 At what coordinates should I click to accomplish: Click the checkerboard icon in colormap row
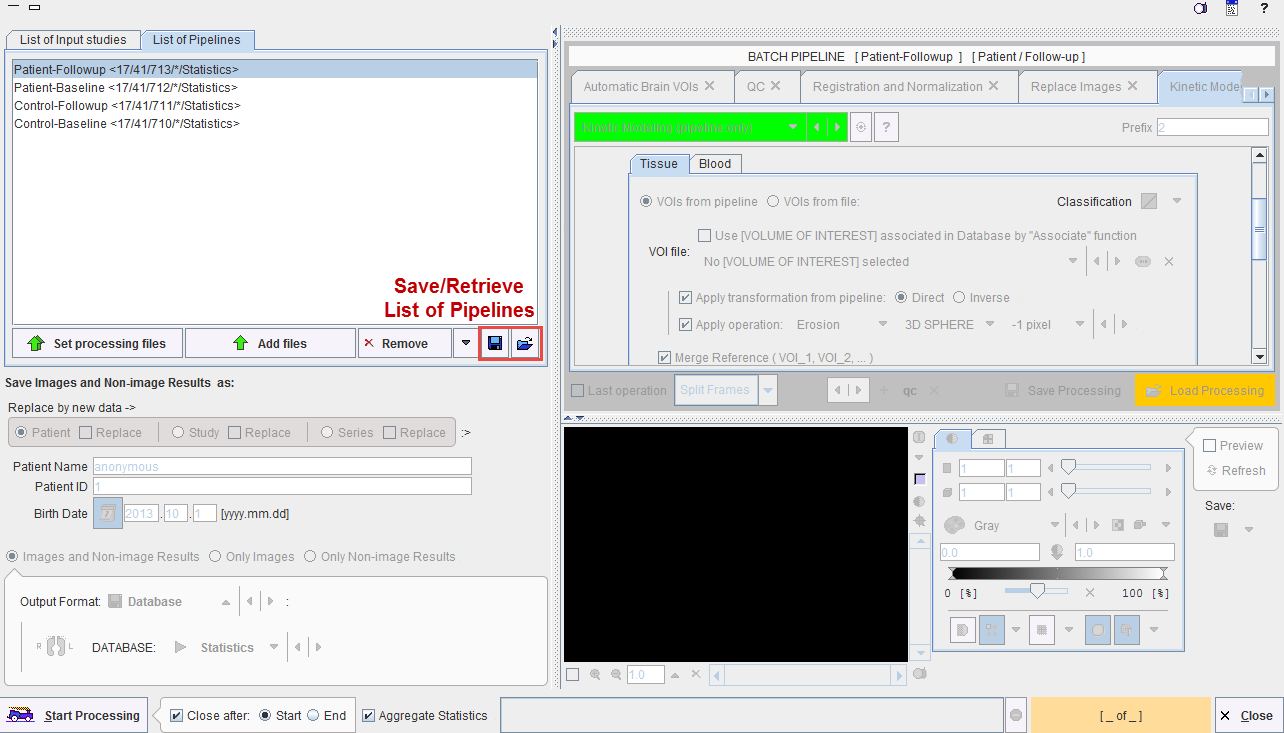[x=1118, y=525]
